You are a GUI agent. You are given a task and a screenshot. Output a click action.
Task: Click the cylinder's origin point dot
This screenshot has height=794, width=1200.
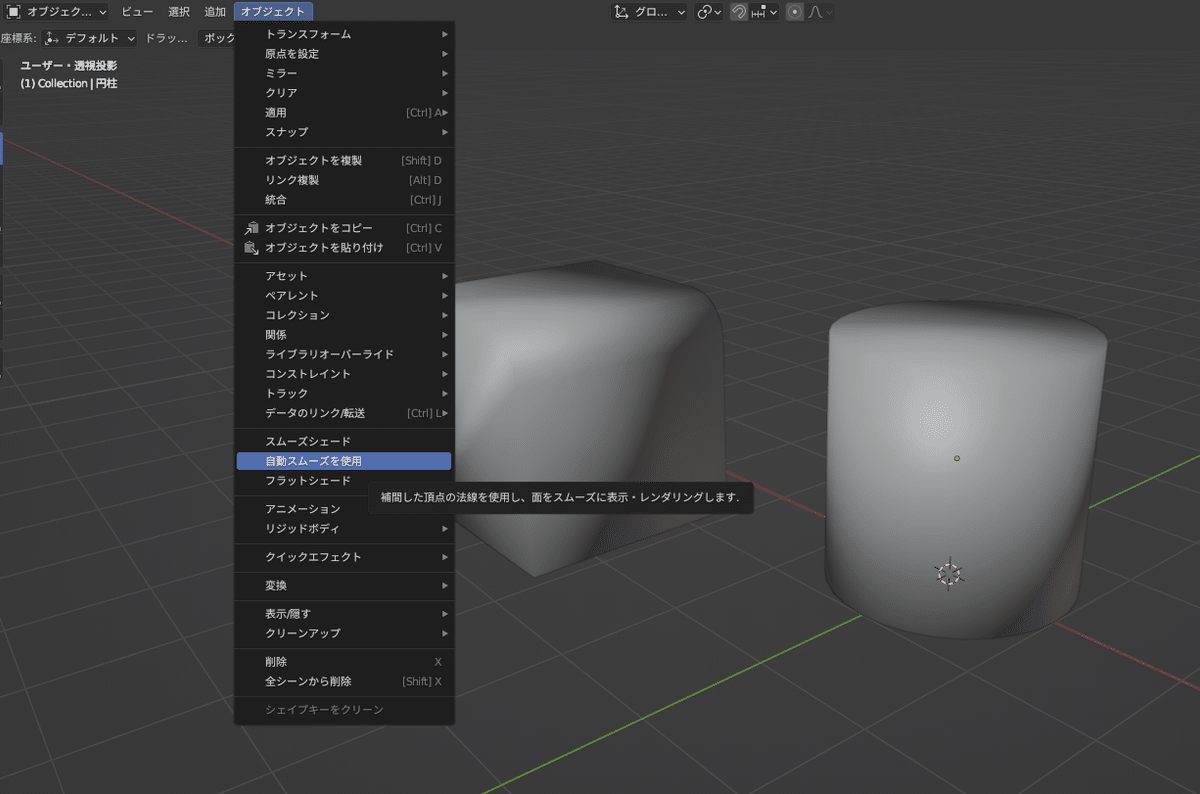point(957,458)
